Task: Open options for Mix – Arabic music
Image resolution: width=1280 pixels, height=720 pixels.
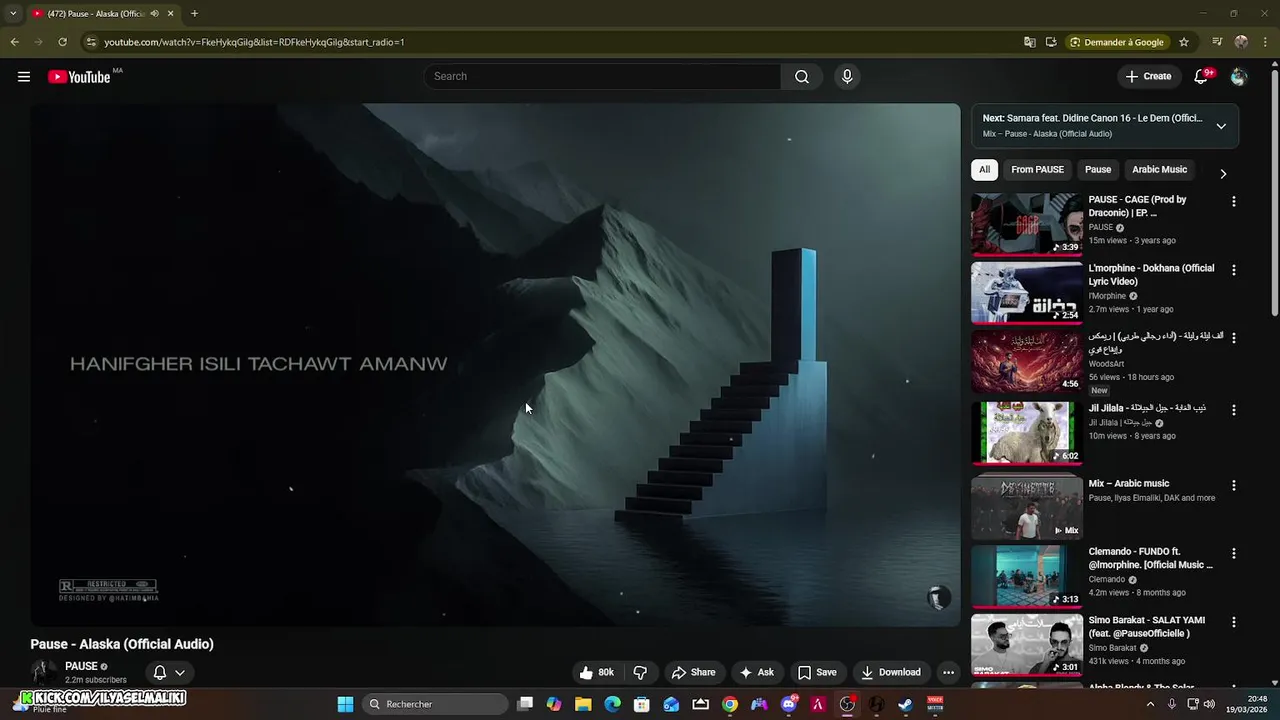Action: pyautogui.click(x=1233, y=485)
